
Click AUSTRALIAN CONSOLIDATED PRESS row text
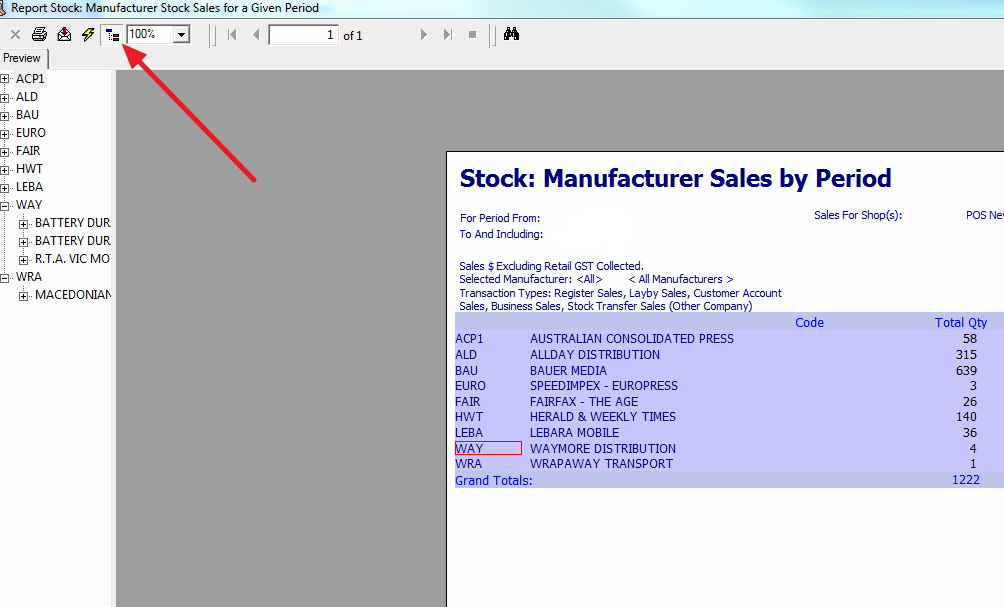point(632,339)
